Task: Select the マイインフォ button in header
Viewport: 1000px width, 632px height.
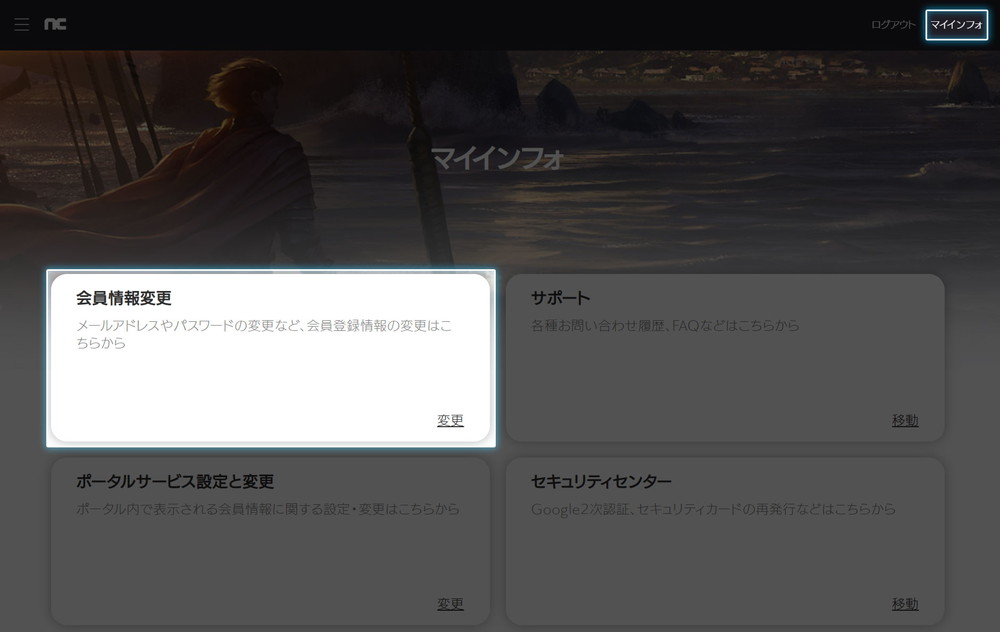Action: pos(956,25)
